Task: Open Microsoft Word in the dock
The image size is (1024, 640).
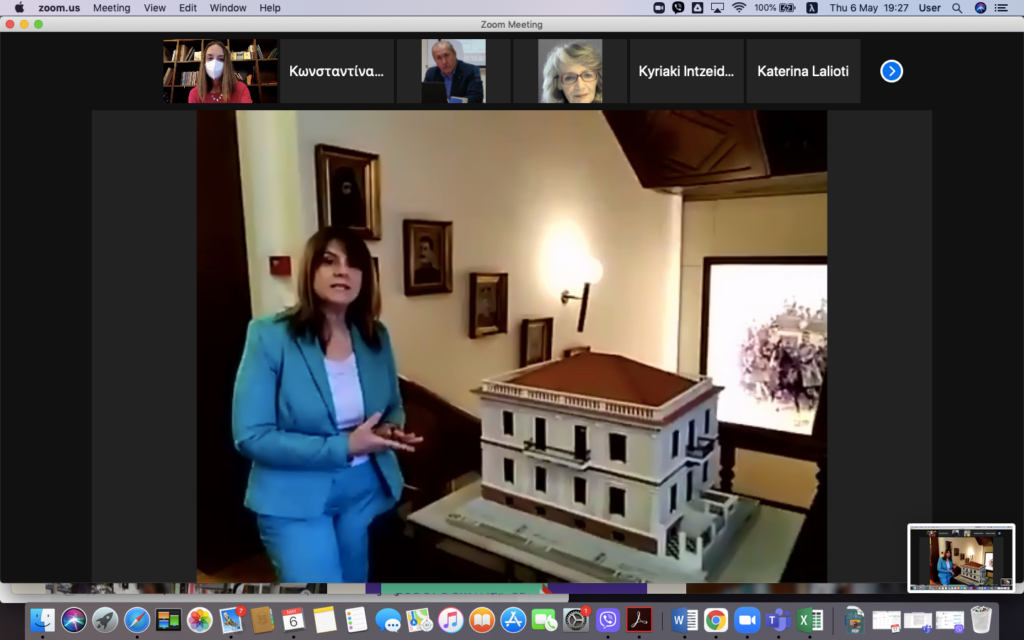Action: click(685, 620)
